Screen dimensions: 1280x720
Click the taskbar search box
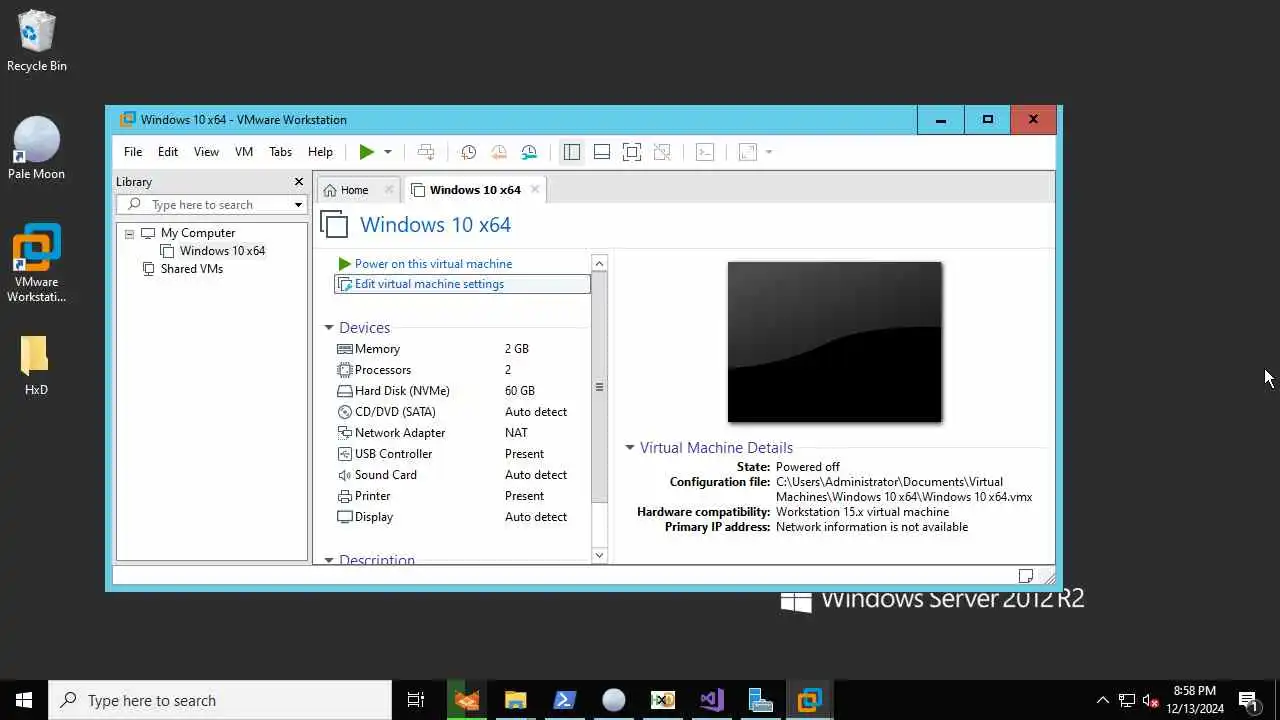(220, 700)
